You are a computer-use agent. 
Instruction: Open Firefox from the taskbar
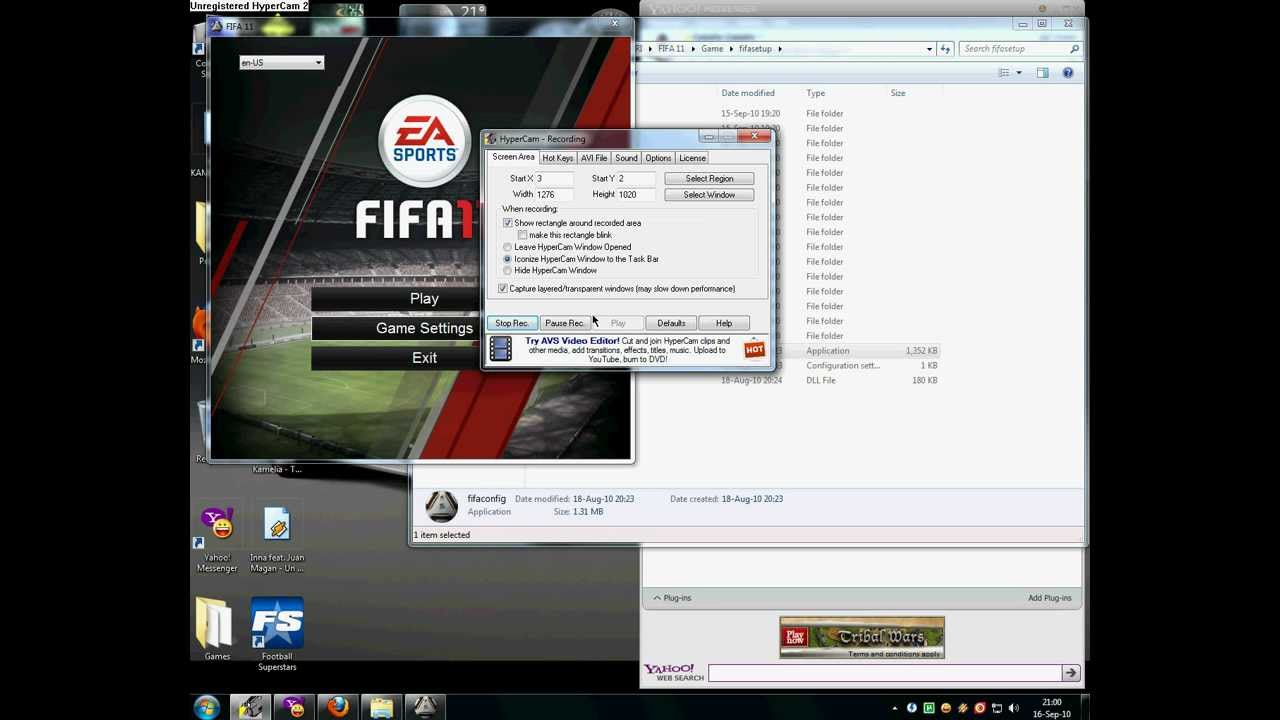coord(338,707)
